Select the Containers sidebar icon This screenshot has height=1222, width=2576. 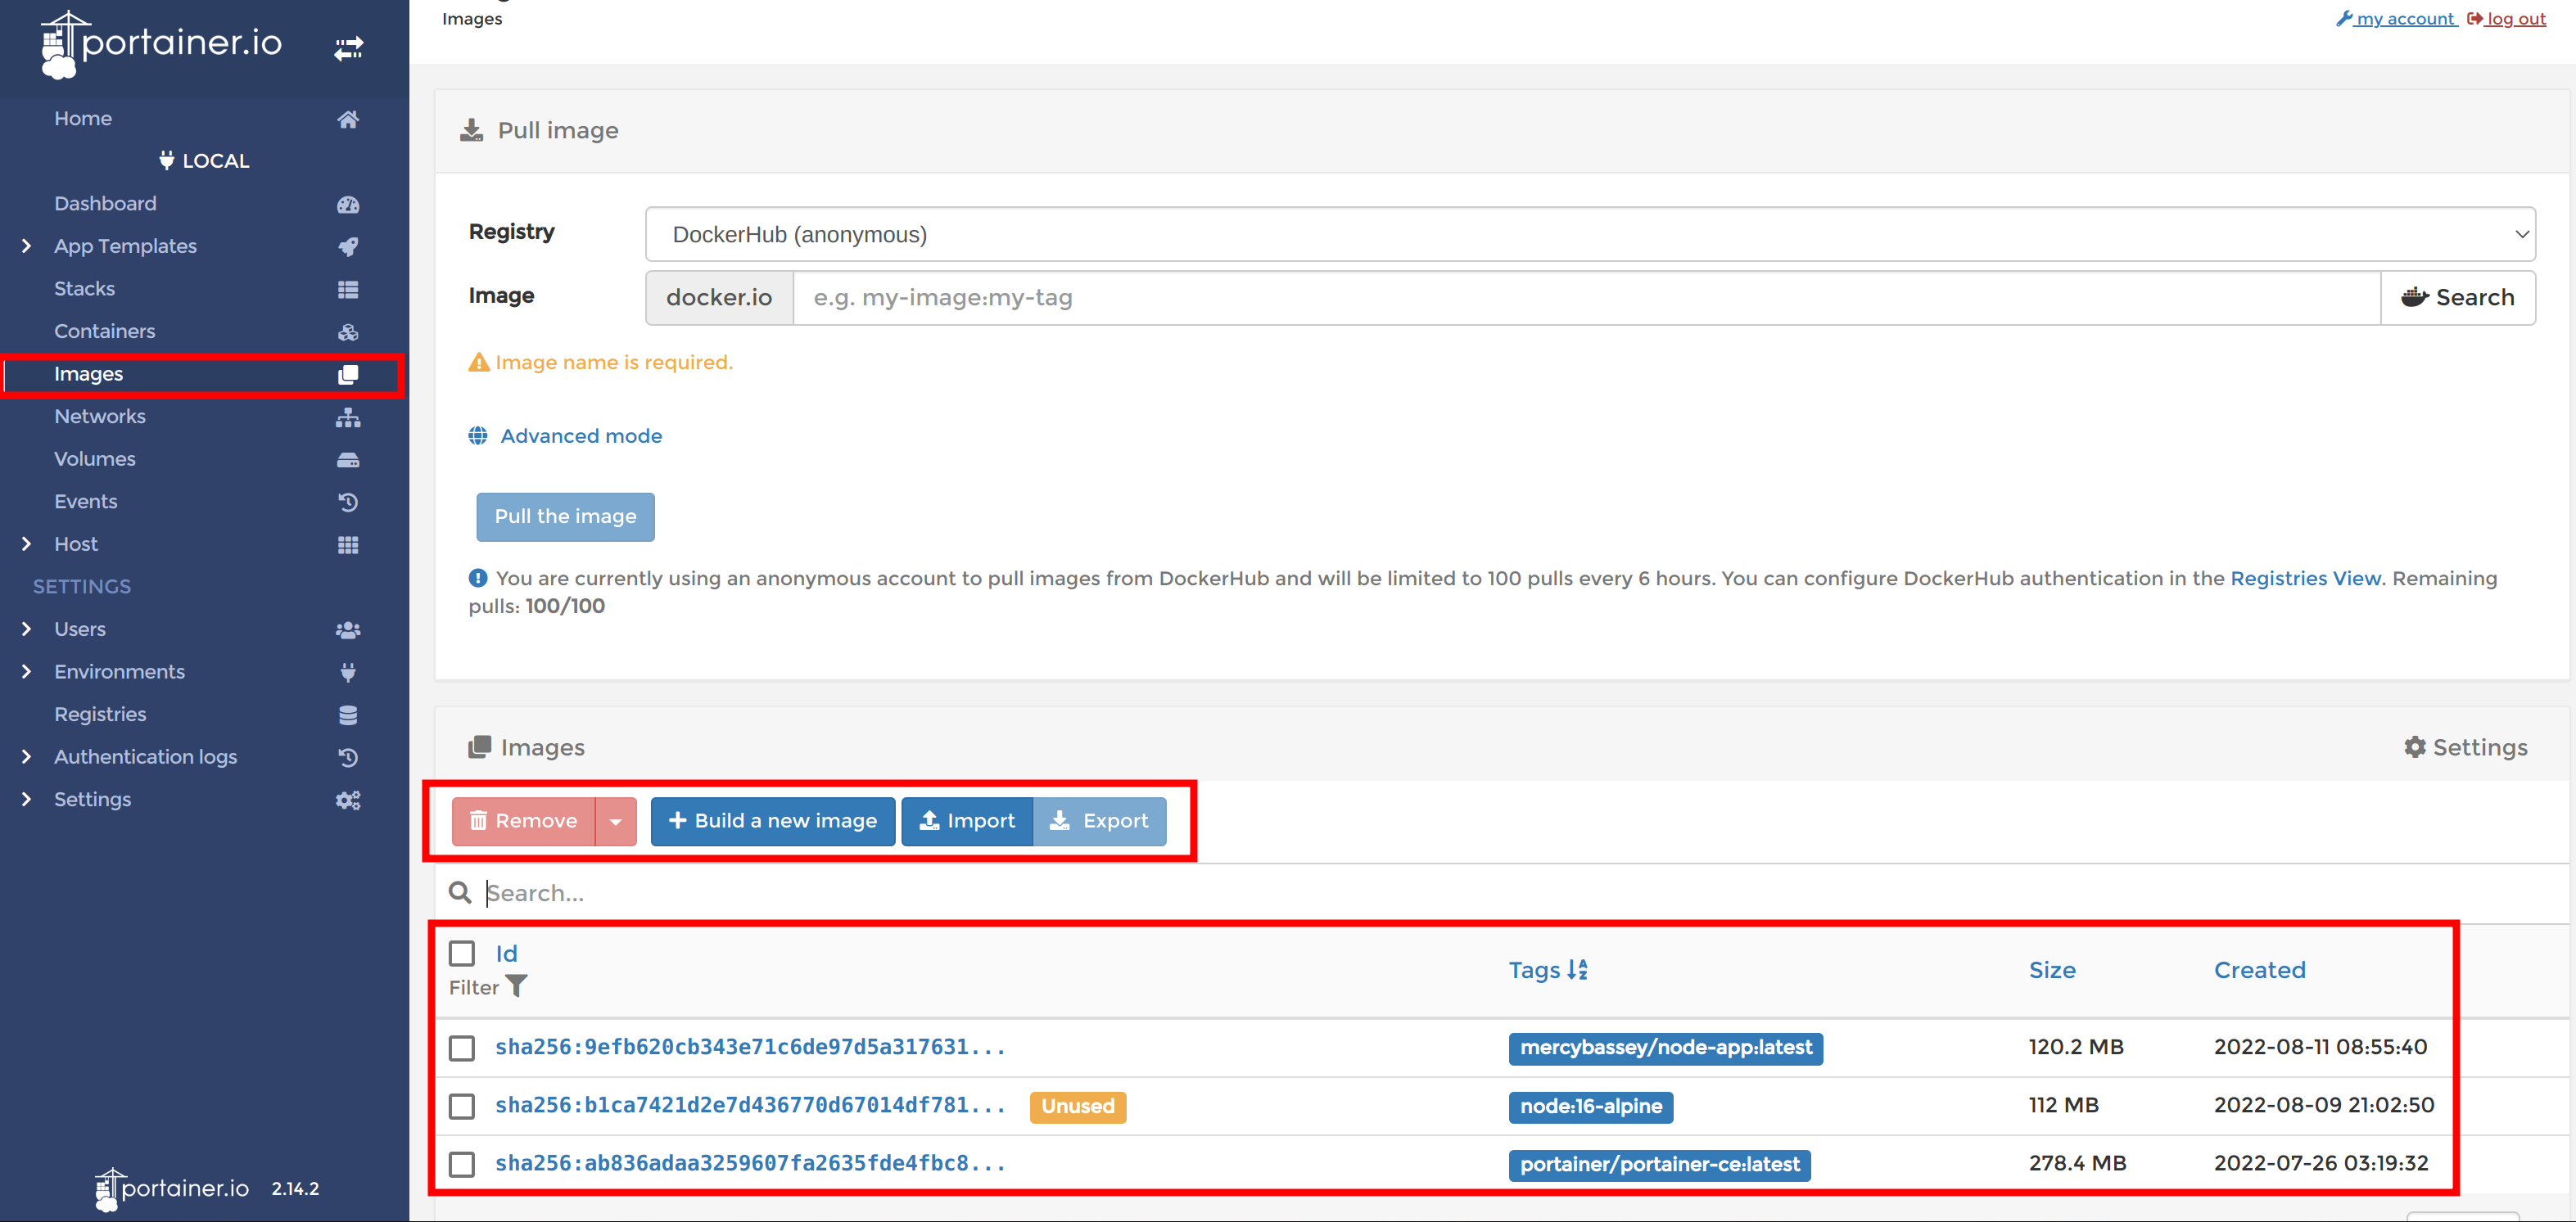tap(347, 331)
